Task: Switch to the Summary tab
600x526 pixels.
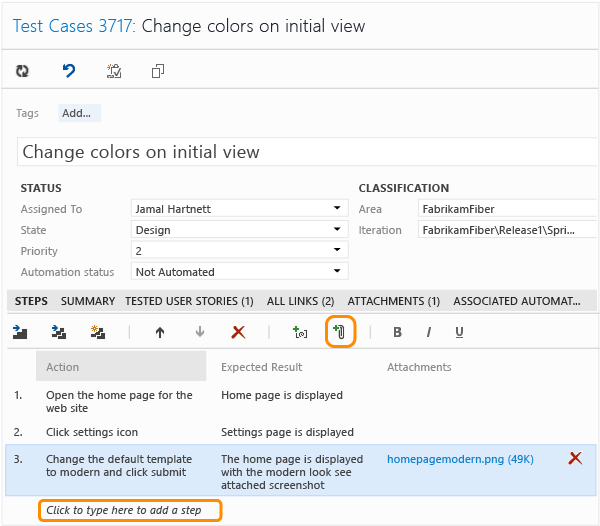Action: pyautogui.click(x=88, y=301)
